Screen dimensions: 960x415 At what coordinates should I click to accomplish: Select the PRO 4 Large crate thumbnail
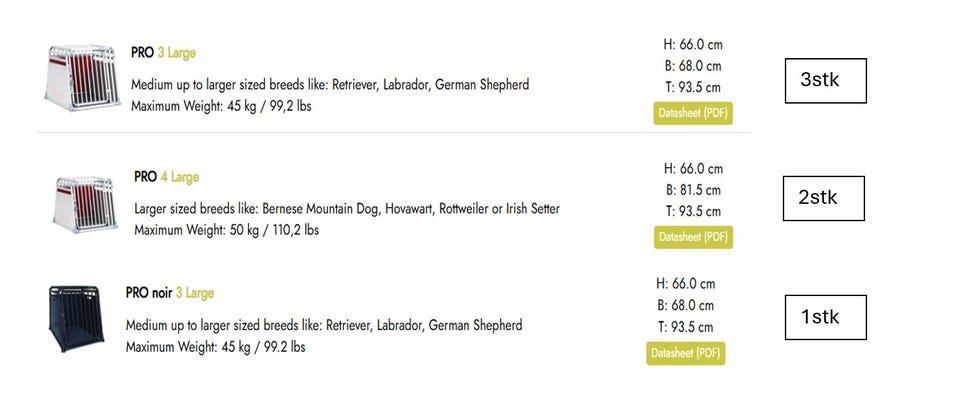[85, 203]
